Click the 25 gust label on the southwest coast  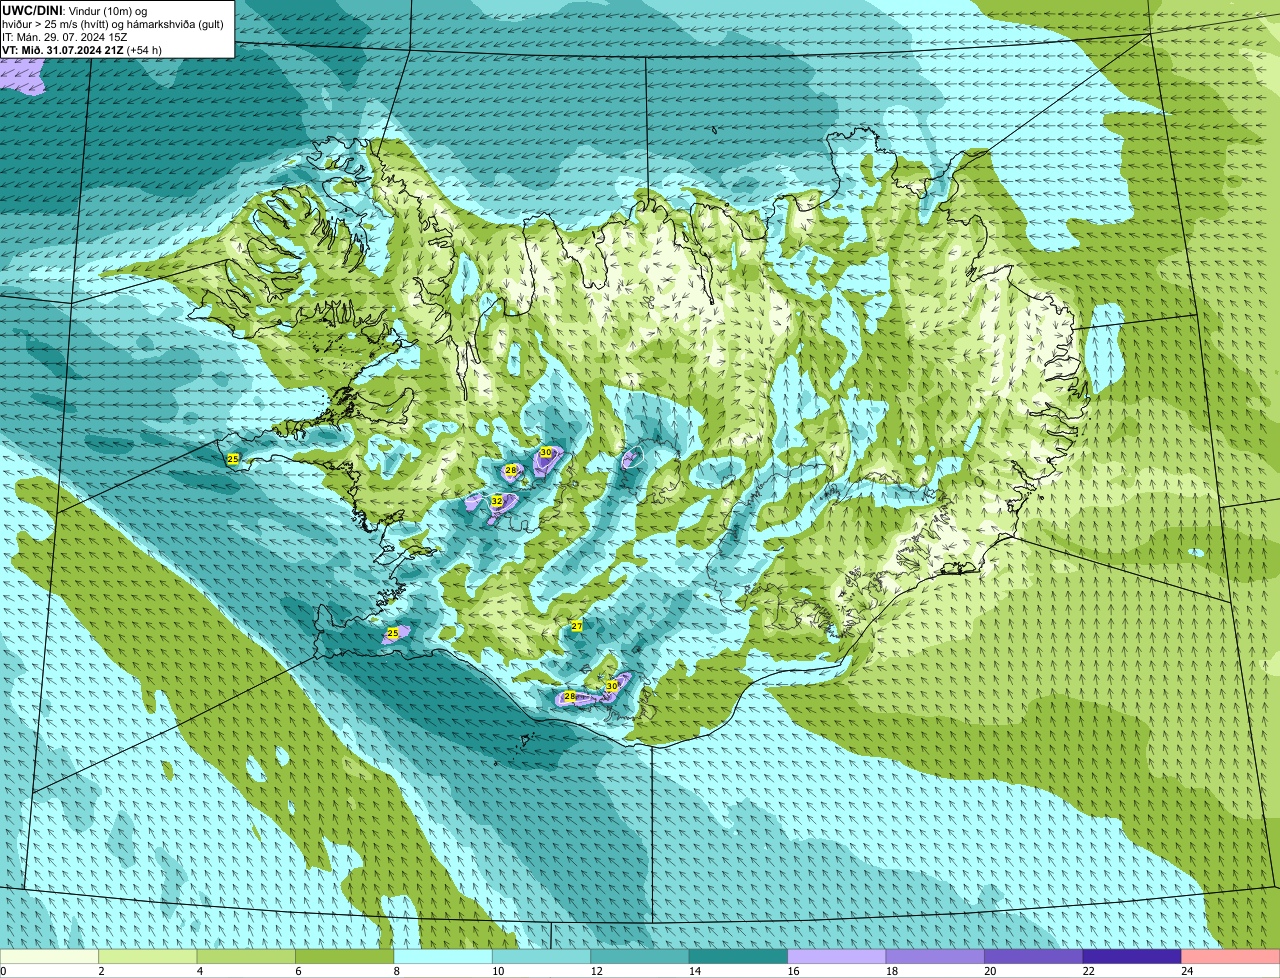tap(392, 633)
